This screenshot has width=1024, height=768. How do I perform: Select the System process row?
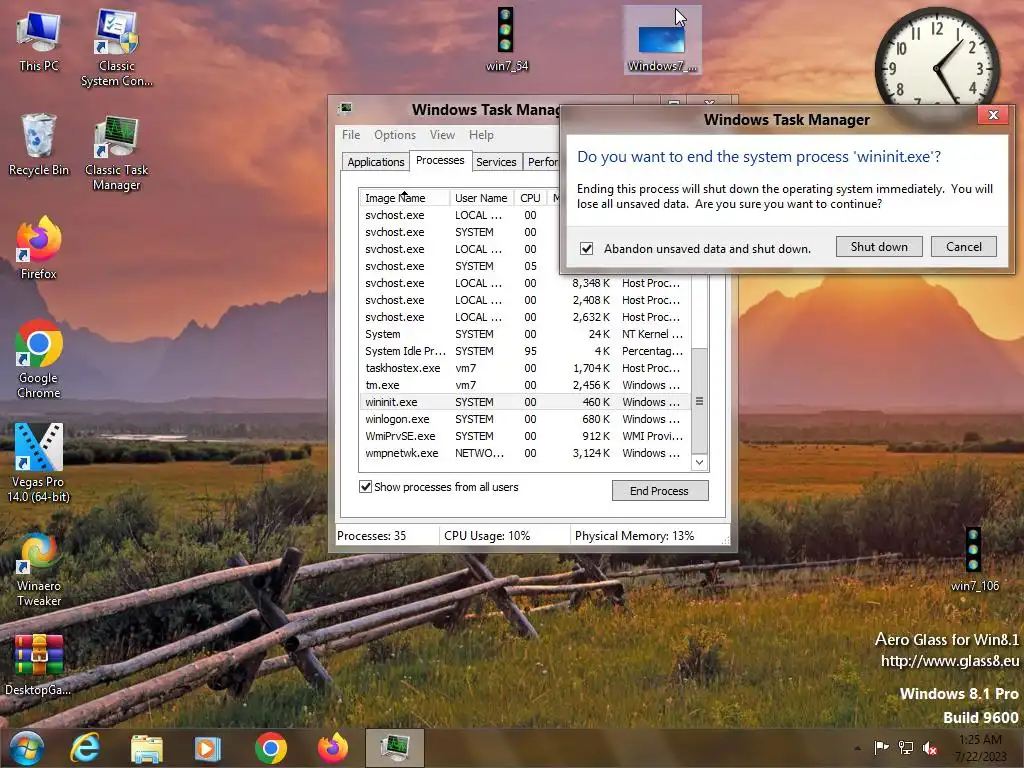pos(524,334)
